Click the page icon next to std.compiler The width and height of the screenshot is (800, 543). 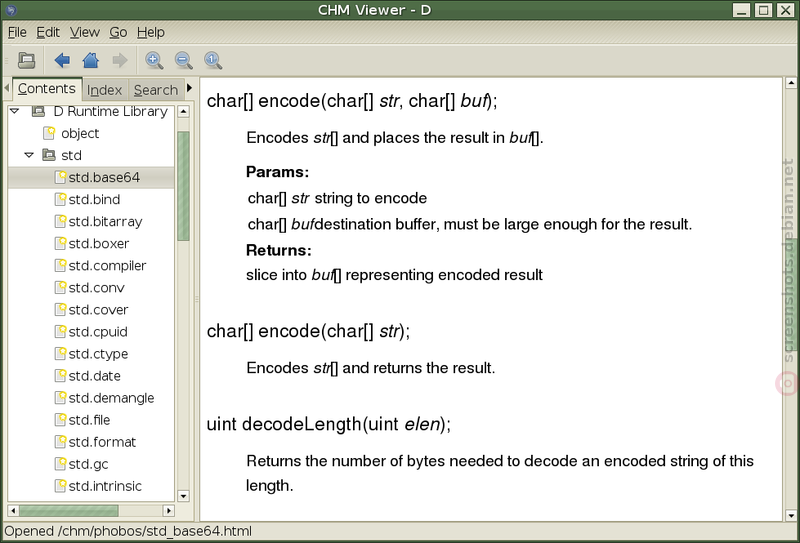60,265
